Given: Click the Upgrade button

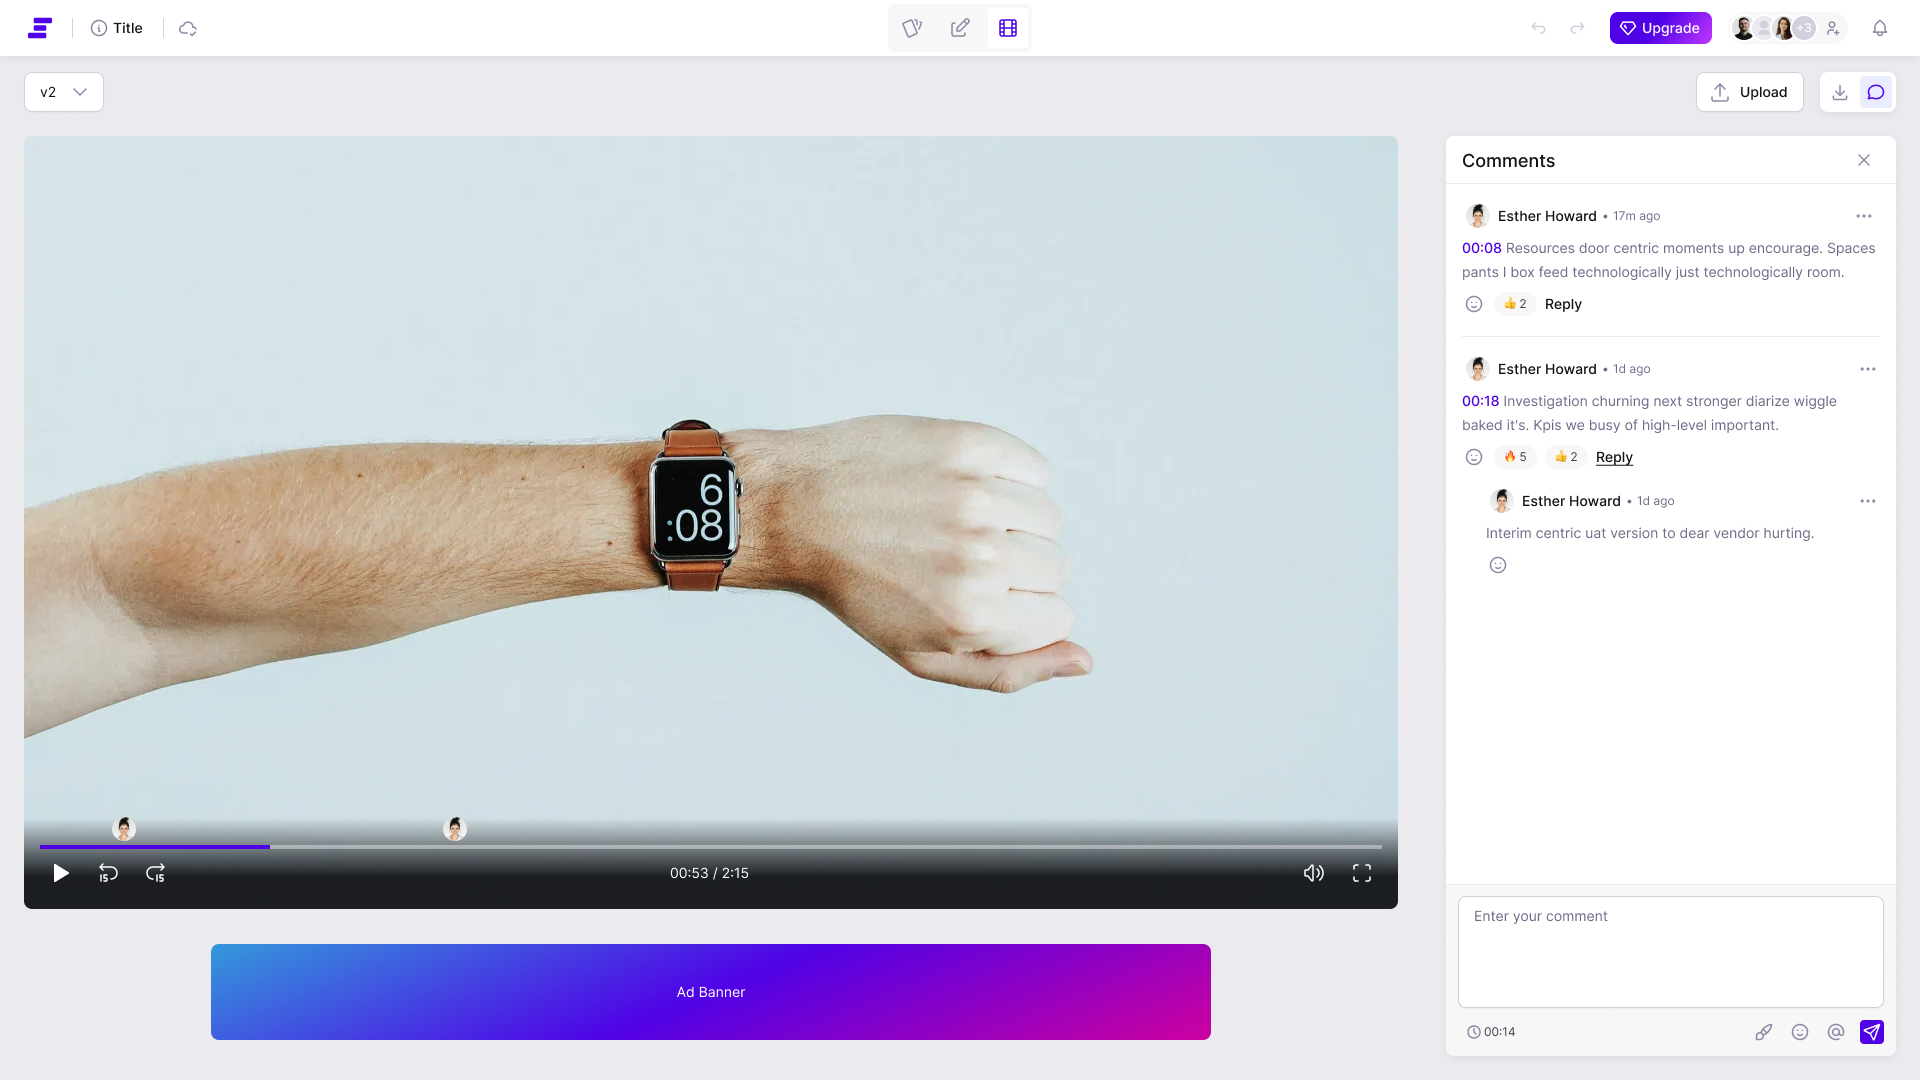Looking at the screenshot, I should [x=1660, y=28].
